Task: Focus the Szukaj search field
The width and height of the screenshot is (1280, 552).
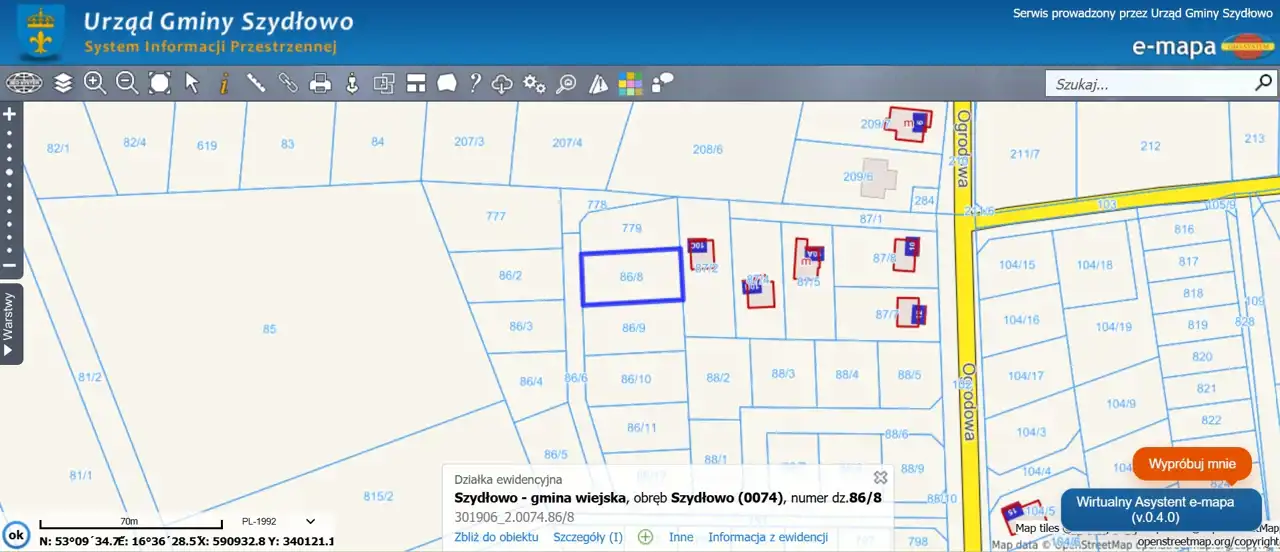Action: pos(1148,84)
